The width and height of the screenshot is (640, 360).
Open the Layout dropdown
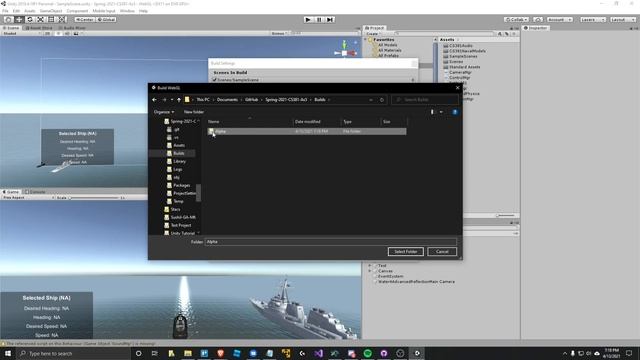click(x=623, y=20)
